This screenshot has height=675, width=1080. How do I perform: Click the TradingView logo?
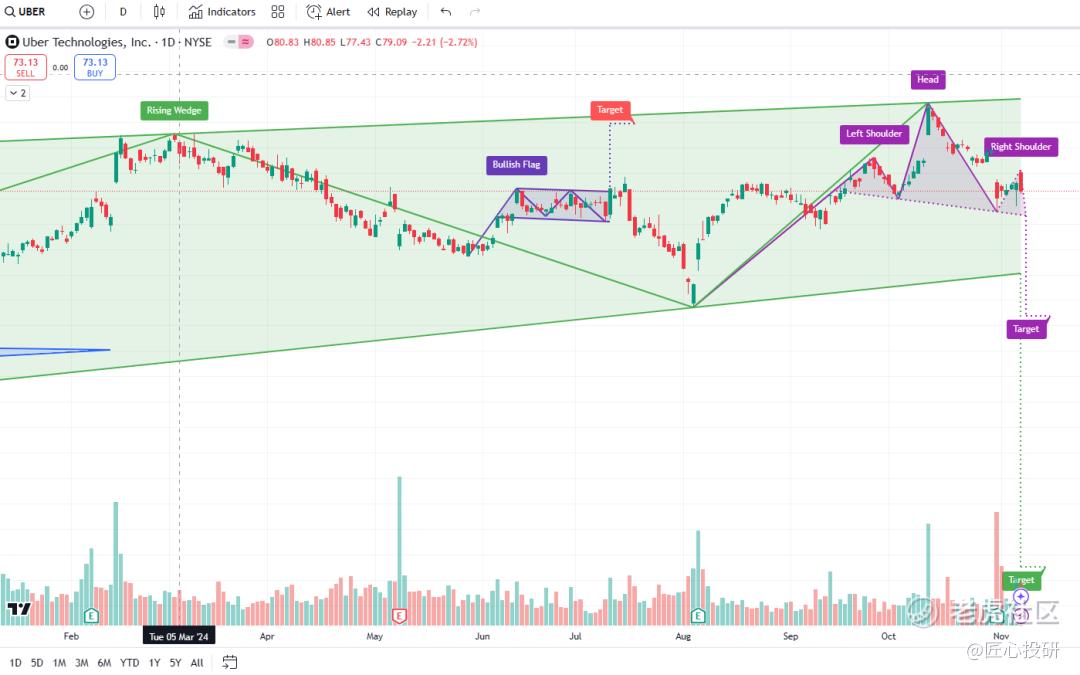[19, 609]
